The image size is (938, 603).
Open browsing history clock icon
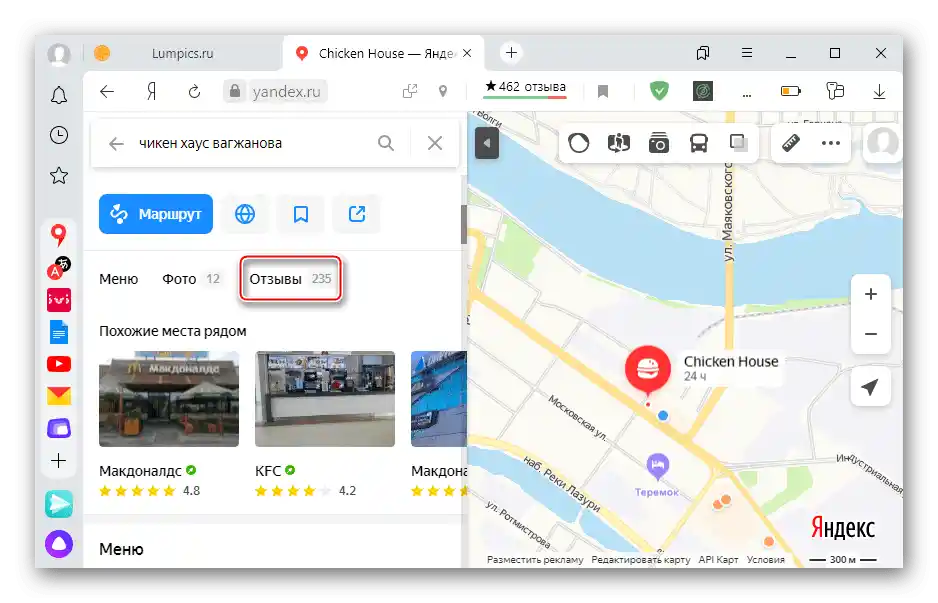pyautogui.click(x=59, y=135)
